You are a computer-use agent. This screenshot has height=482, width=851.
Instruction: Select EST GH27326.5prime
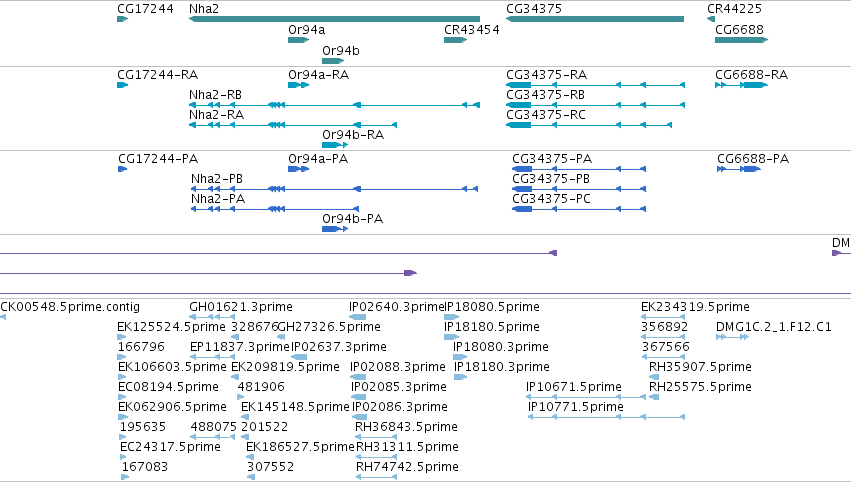click(329, 327)
